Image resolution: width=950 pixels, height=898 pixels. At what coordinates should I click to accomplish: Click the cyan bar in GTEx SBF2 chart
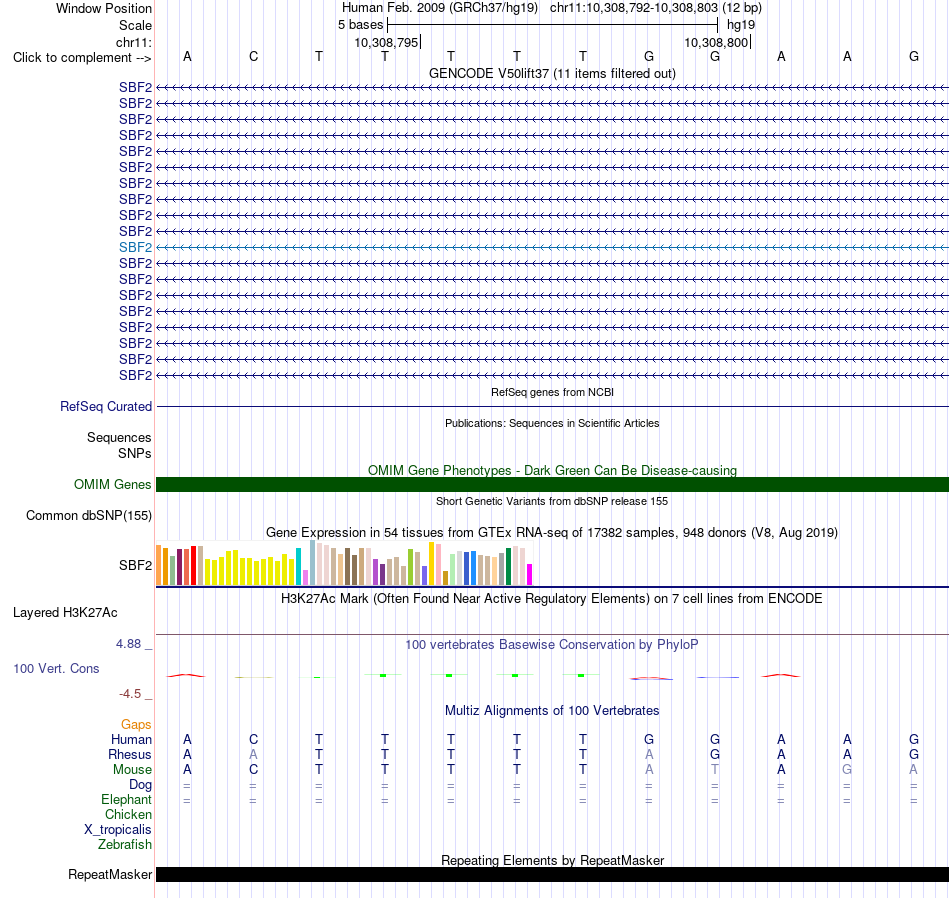coord(298,567)
